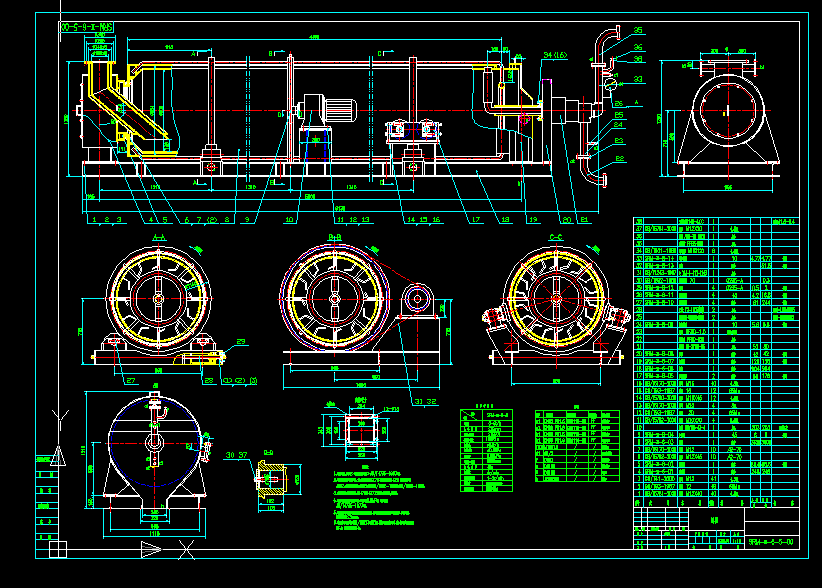This screenshot has width=822, height=588.
Task: Select balloon callout number 8 under main elevation
Action: point(227,220)
